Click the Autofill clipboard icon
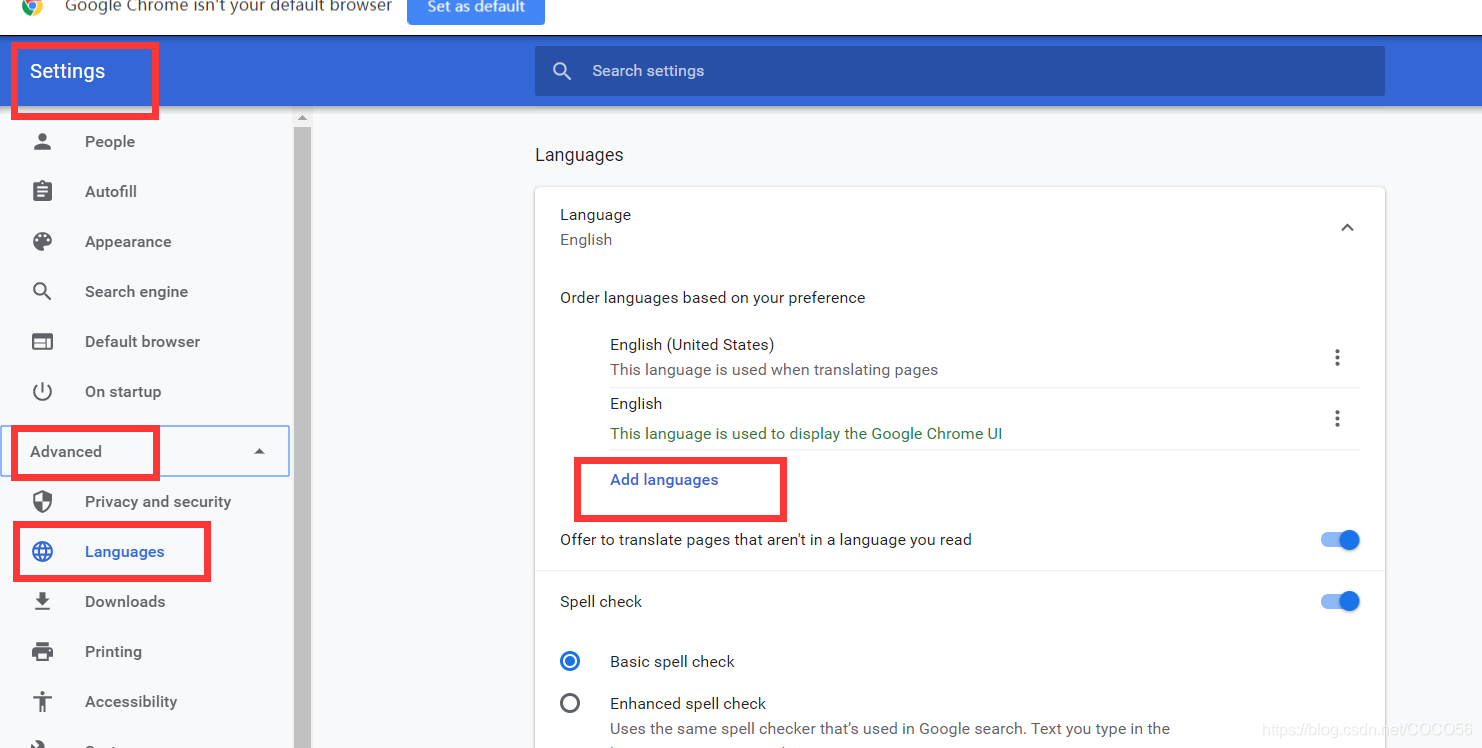The height and width of the screenshot is (748, 1482). point(42,191)
